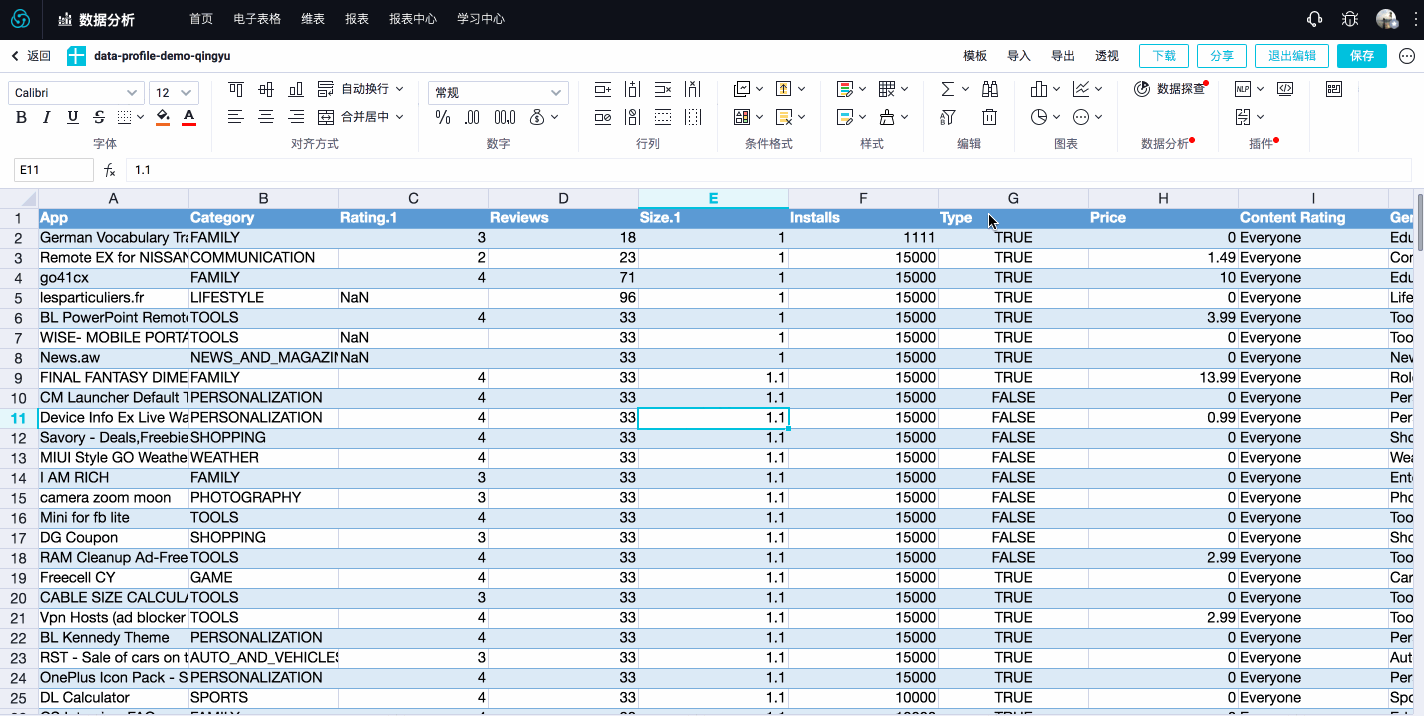Click the NLP plugin icon

(x=1243, y=89)
